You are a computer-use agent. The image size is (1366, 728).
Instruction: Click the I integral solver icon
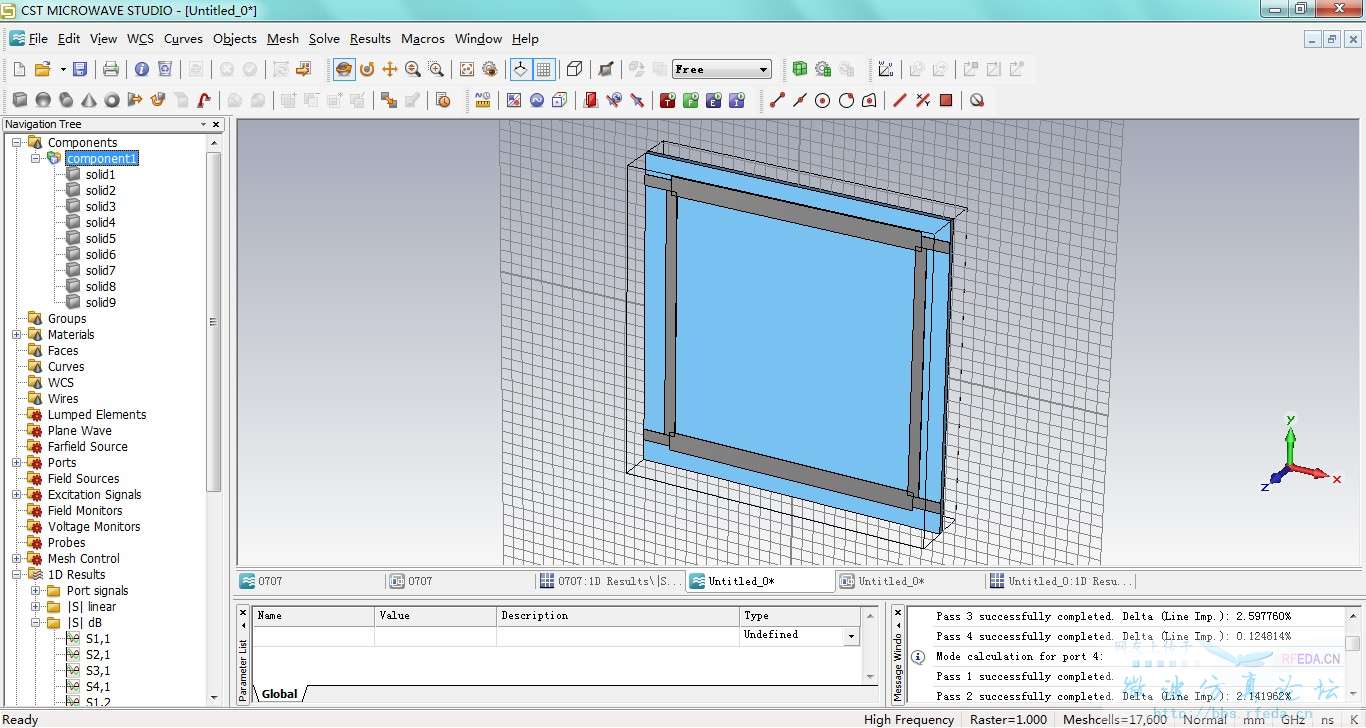(x=737, y=100)
